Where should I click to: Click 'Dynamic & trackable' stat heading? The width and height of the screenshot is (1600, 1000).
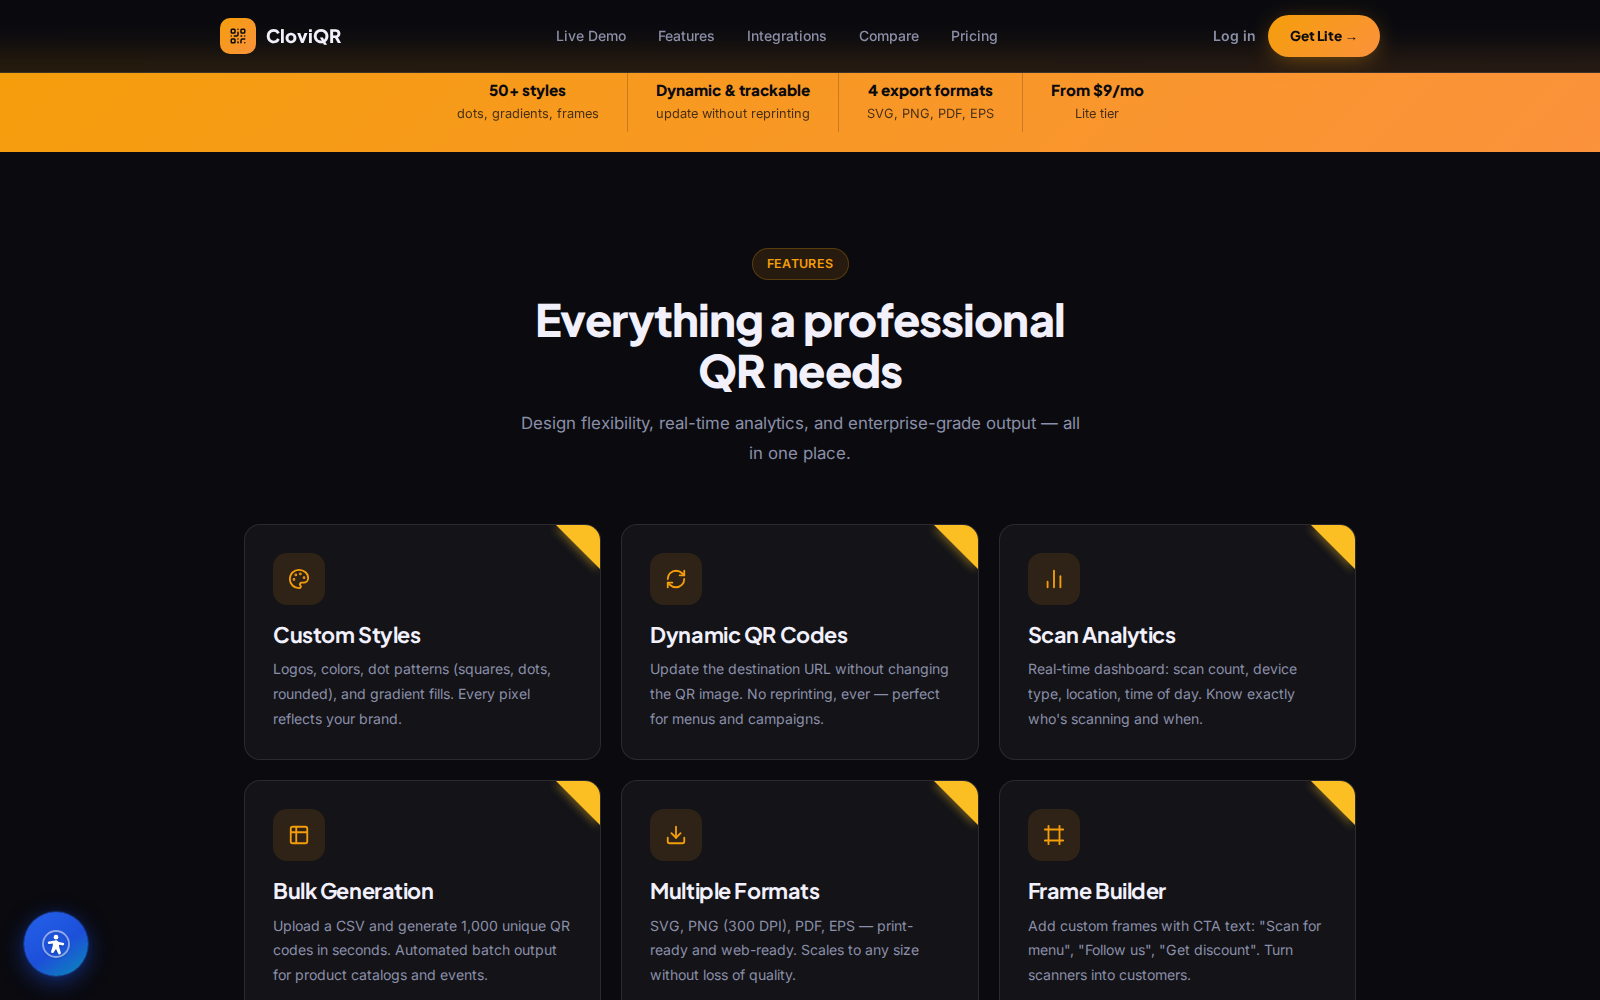[x=733, y=91]
